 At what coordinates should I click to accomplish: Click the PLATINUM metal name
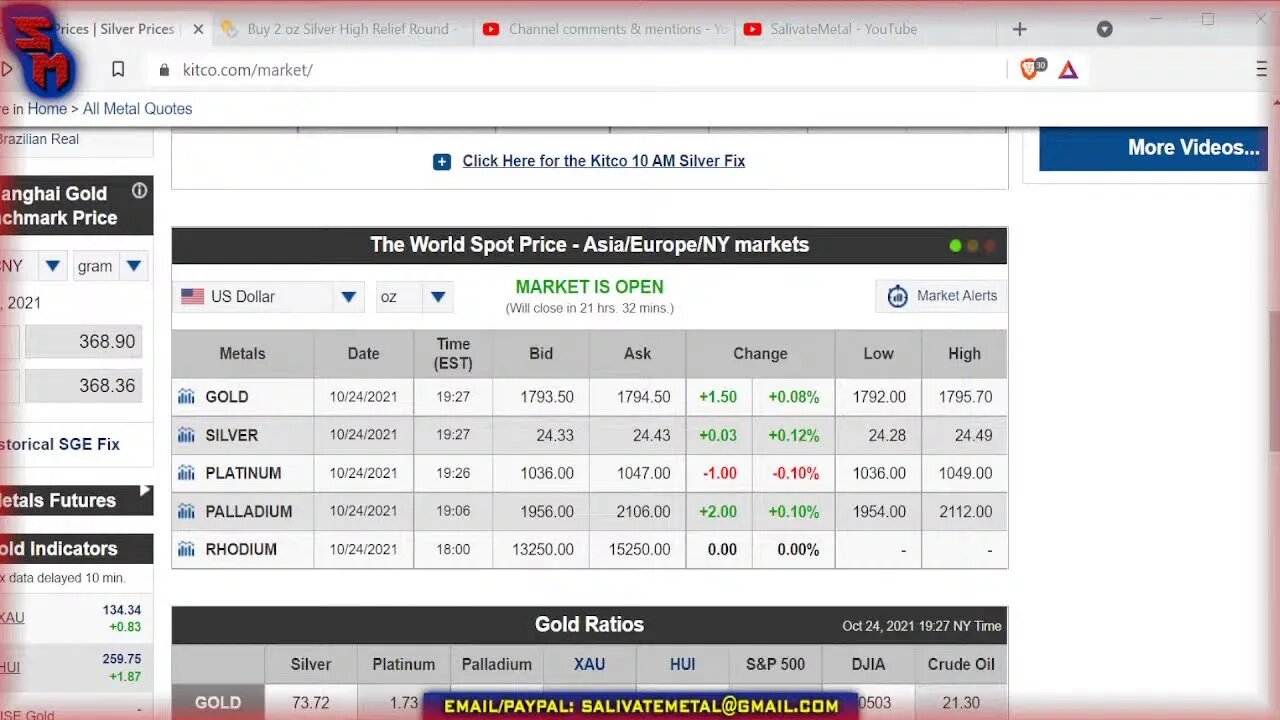[x=243, y=473]
